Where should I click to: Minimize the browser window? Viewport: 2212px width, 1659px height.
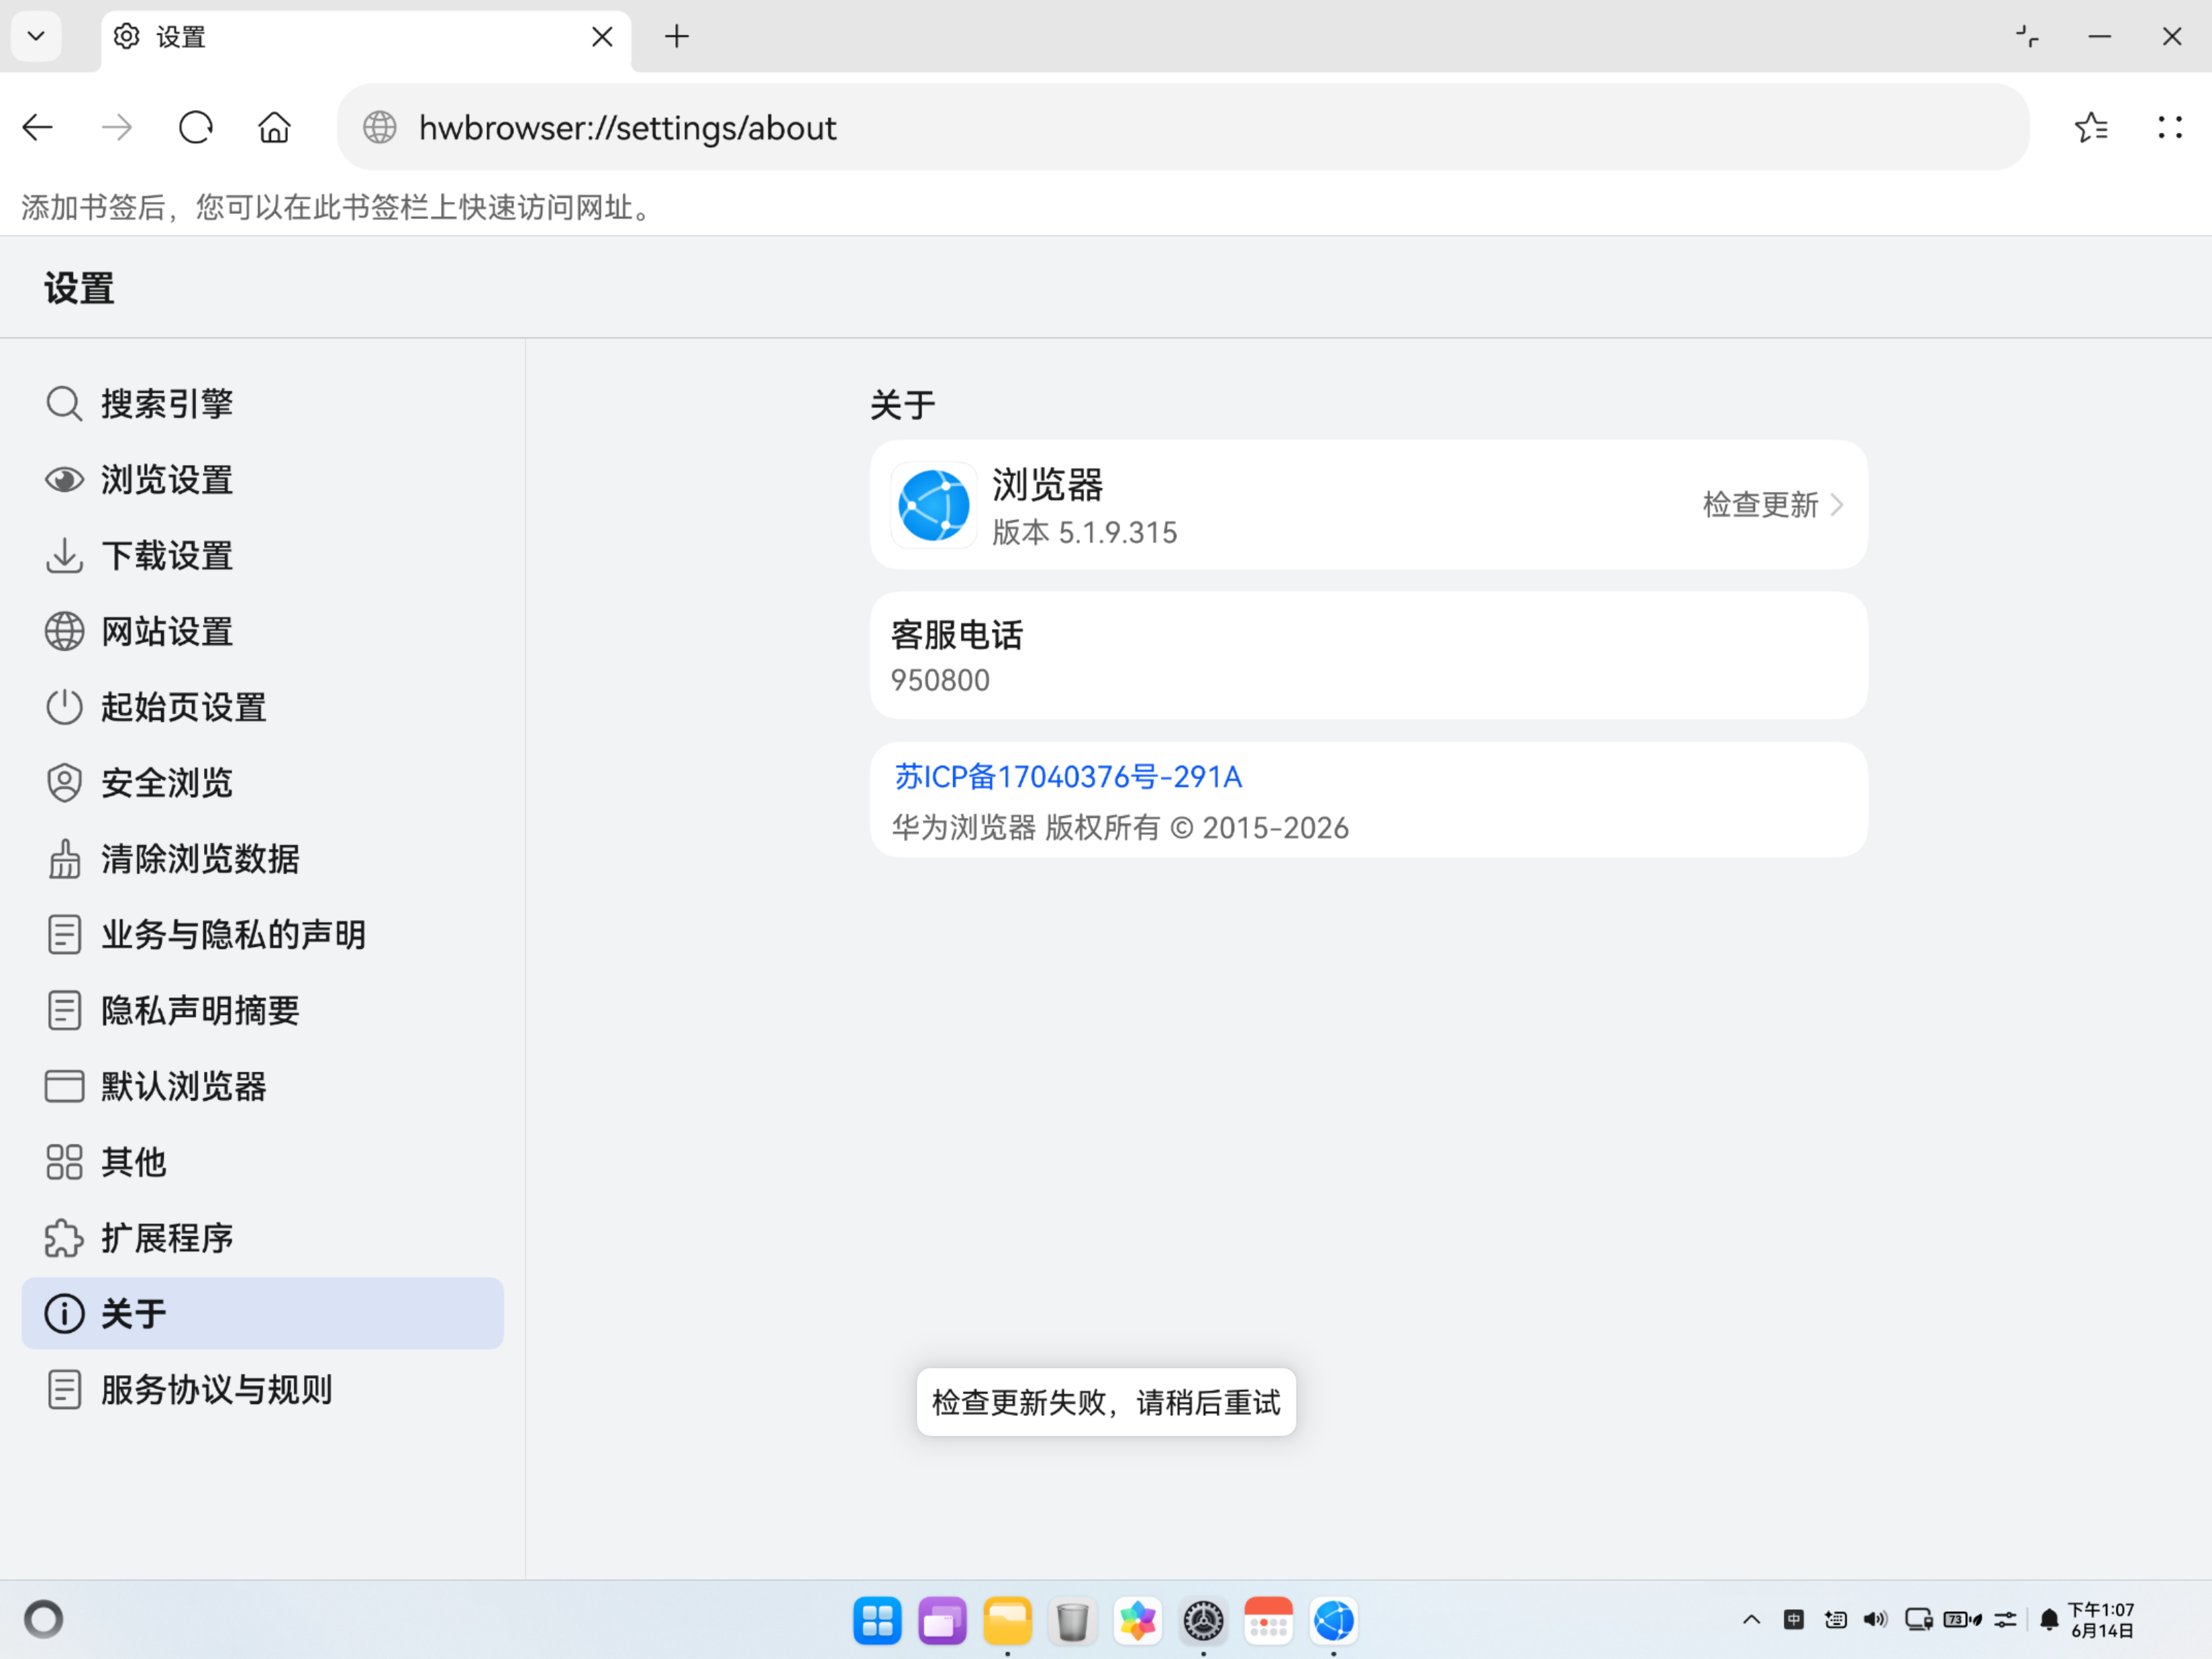(2099, 37)
